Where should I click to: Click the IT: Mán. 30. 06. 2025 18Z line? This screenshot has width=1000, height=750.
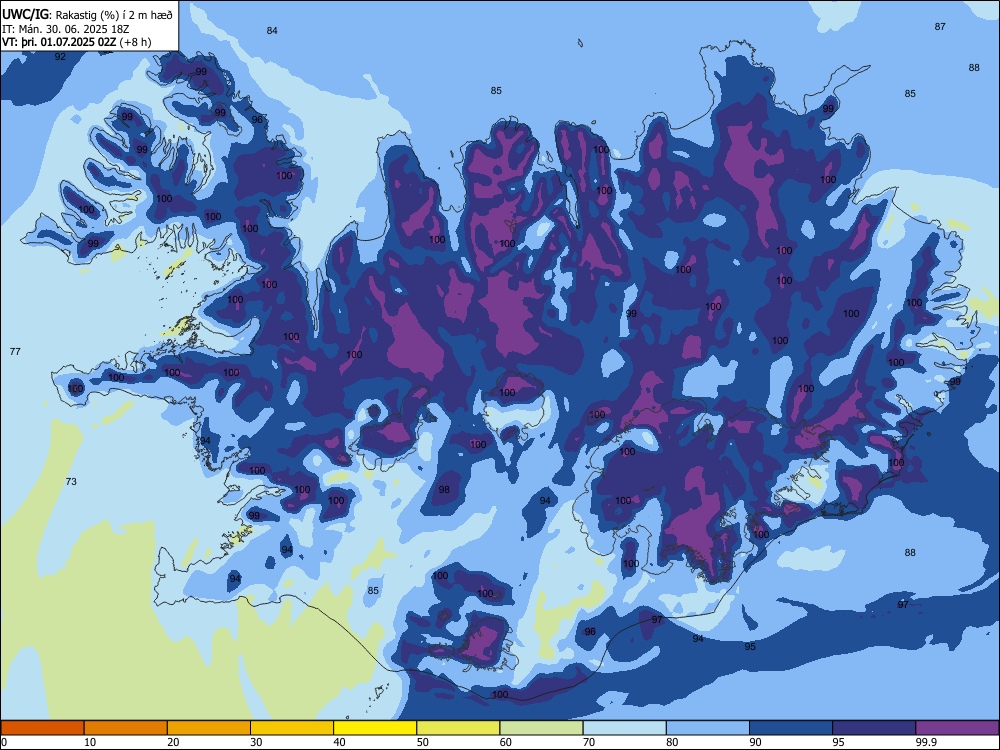tap(66, 29)
